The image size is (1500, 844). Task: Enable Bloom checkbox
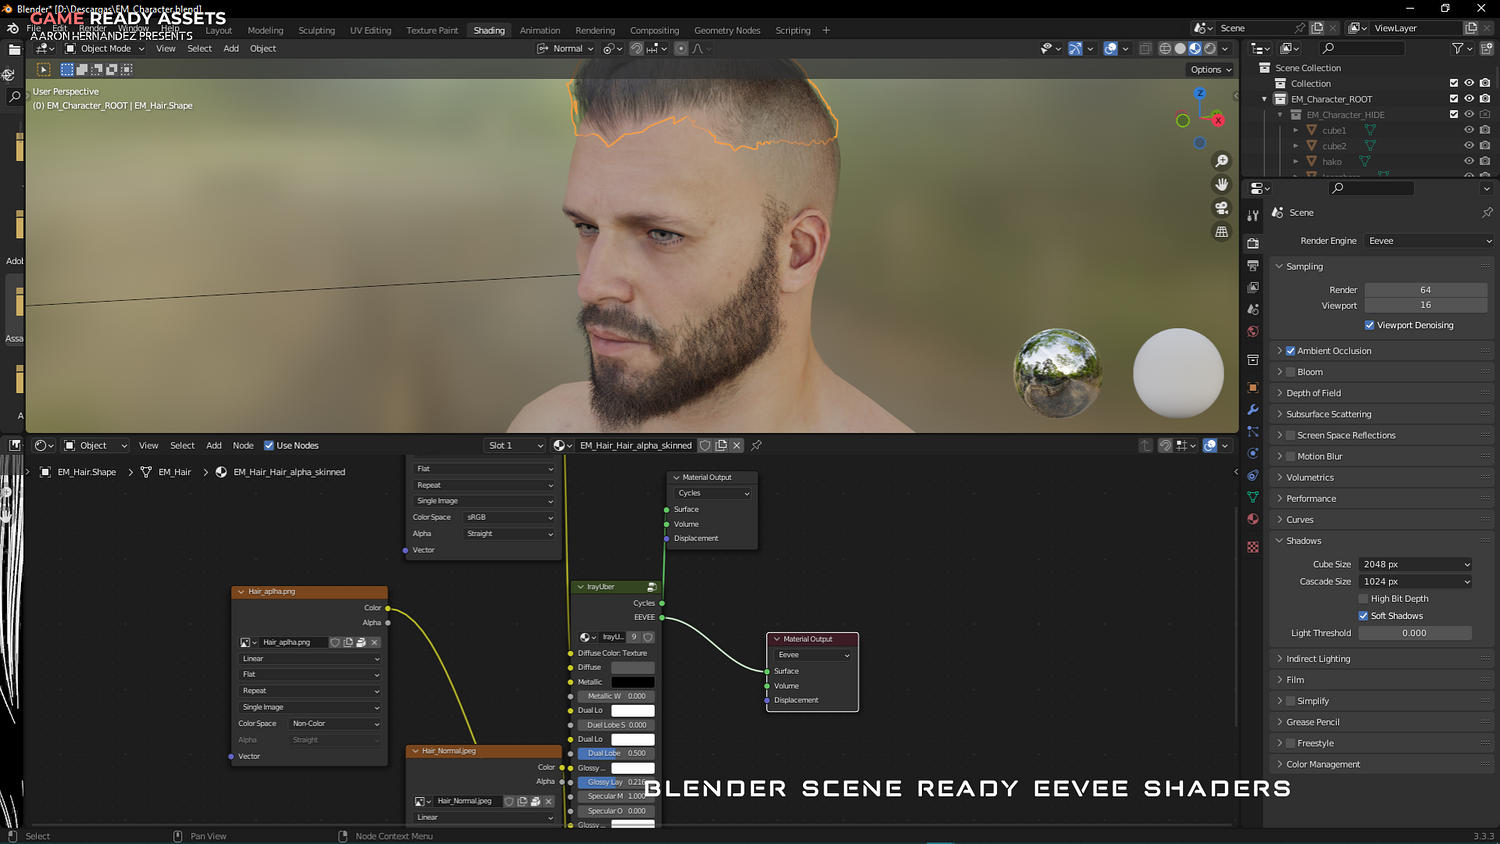click(1290, 372)
